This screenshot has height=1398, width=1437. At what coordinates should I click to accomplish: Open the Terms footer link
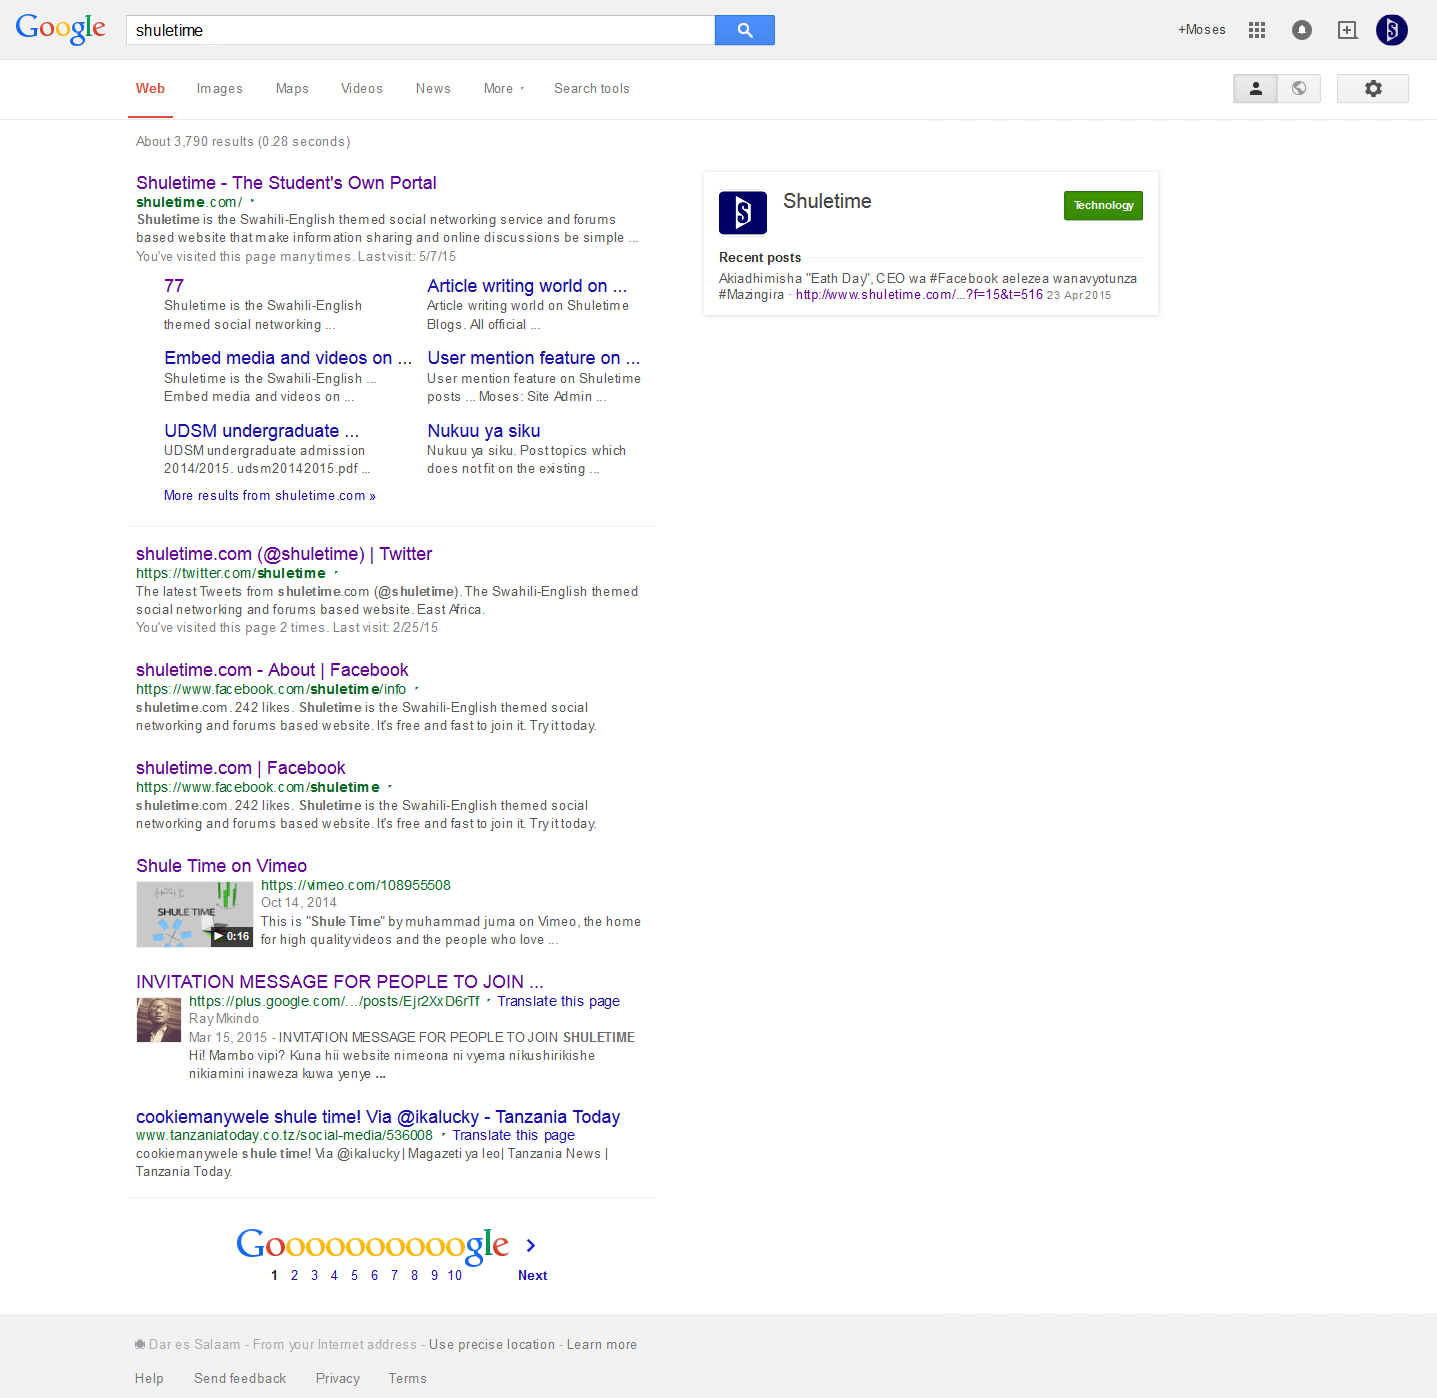coord(408,1378)
